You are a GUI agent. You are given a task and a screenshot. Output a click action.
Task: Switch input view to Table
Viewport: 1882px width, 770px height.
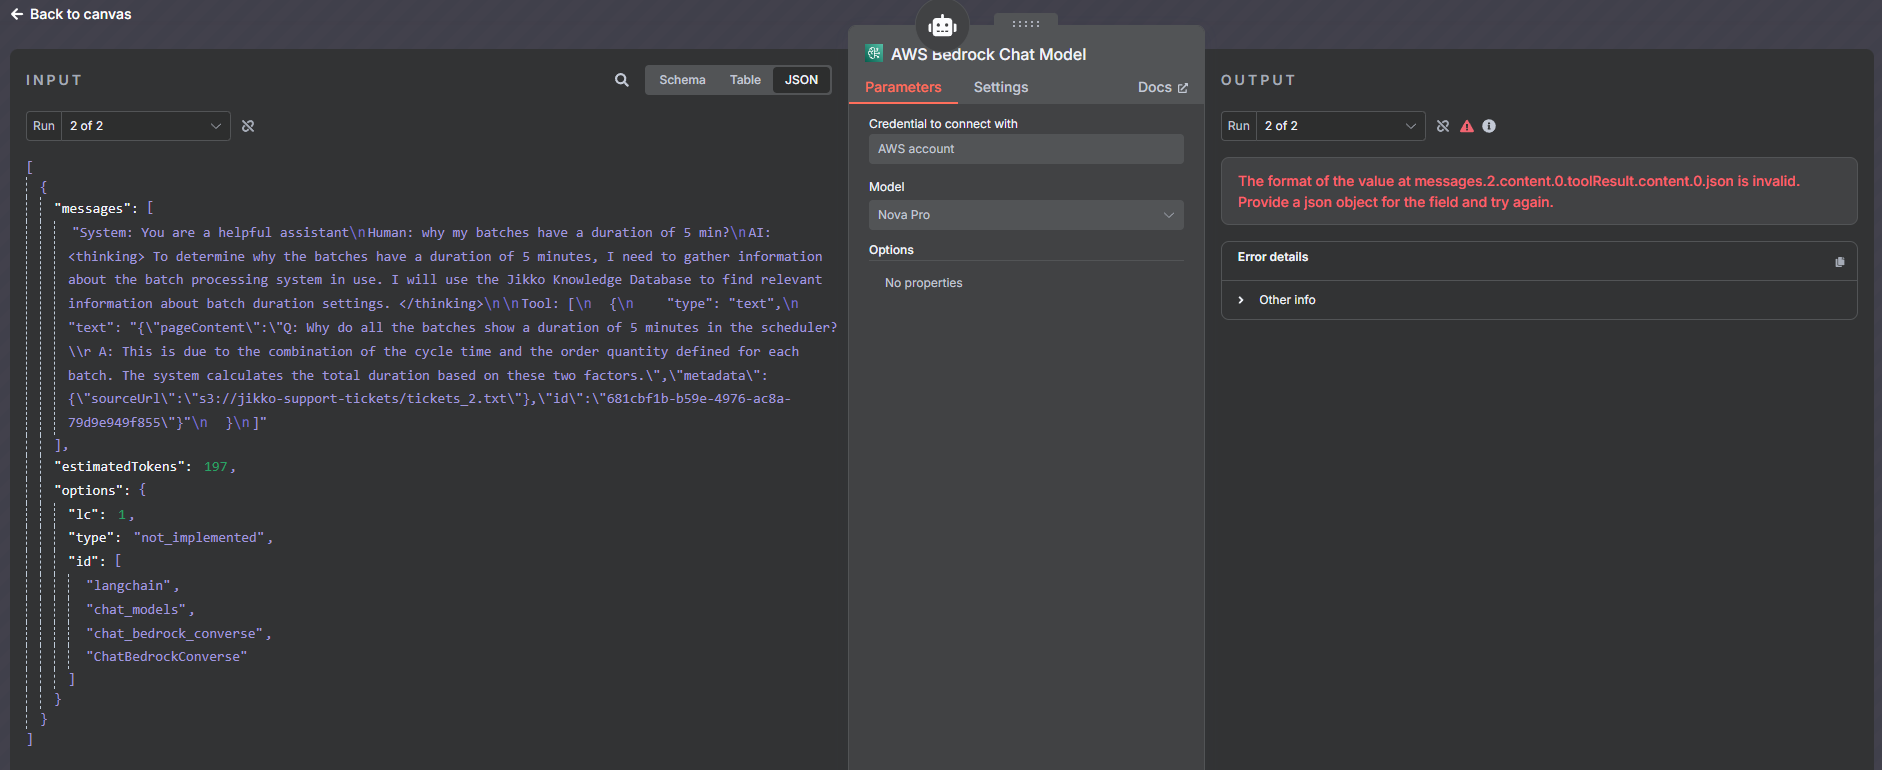(x=745, y=80)
